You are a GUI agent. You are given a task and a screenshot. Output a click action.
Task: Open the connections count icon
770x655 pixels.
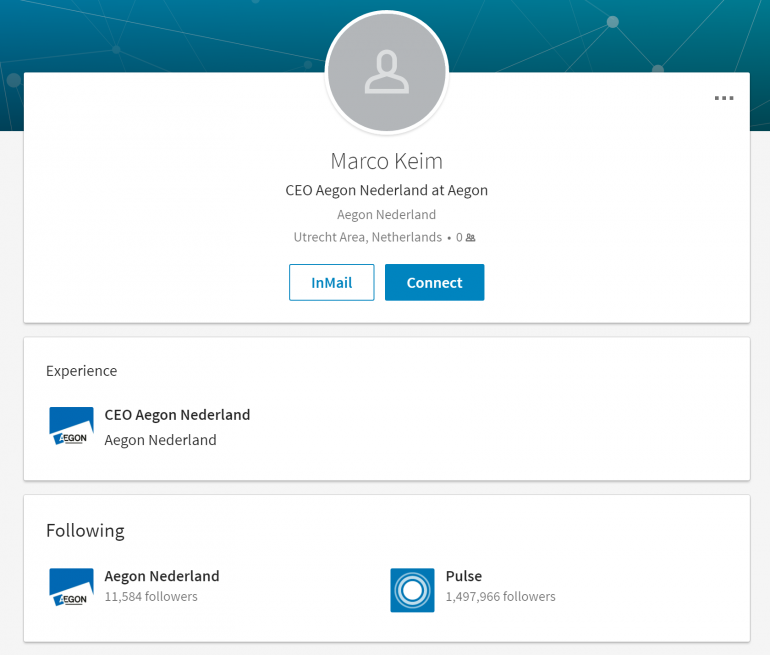click(x=470, y=238)
